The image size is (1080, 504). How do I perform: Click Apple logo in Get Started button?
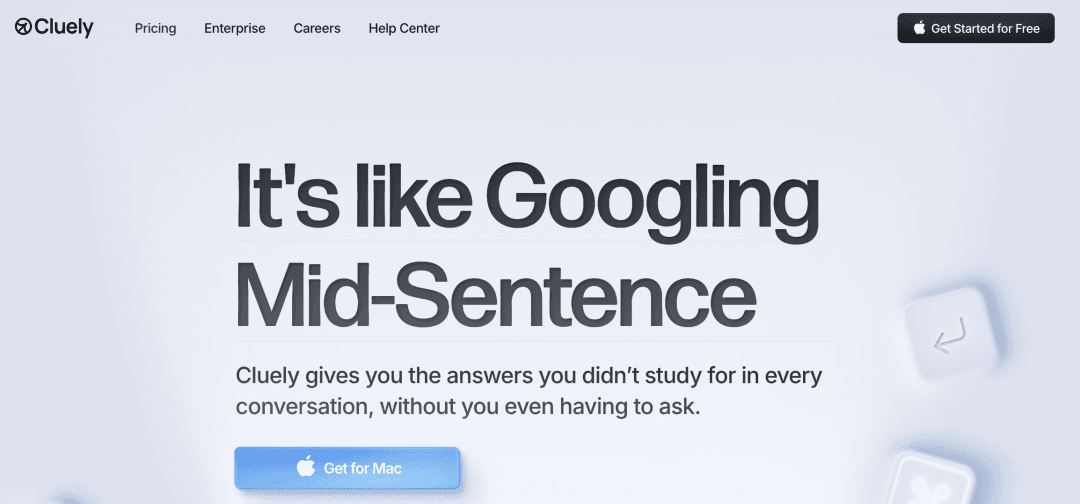[920, 28]
